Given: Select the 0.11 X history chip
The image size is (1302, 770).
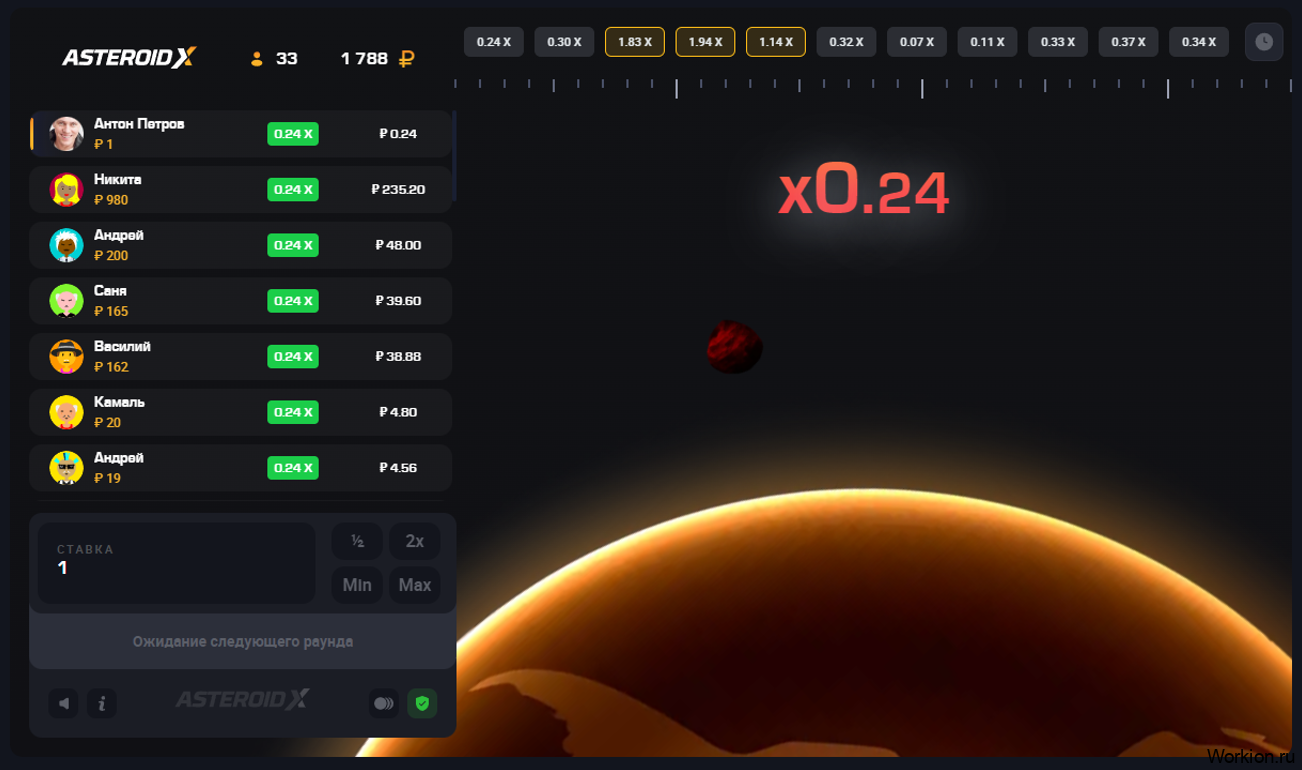Looking at the screenshot, I should (x=987, y=42).
